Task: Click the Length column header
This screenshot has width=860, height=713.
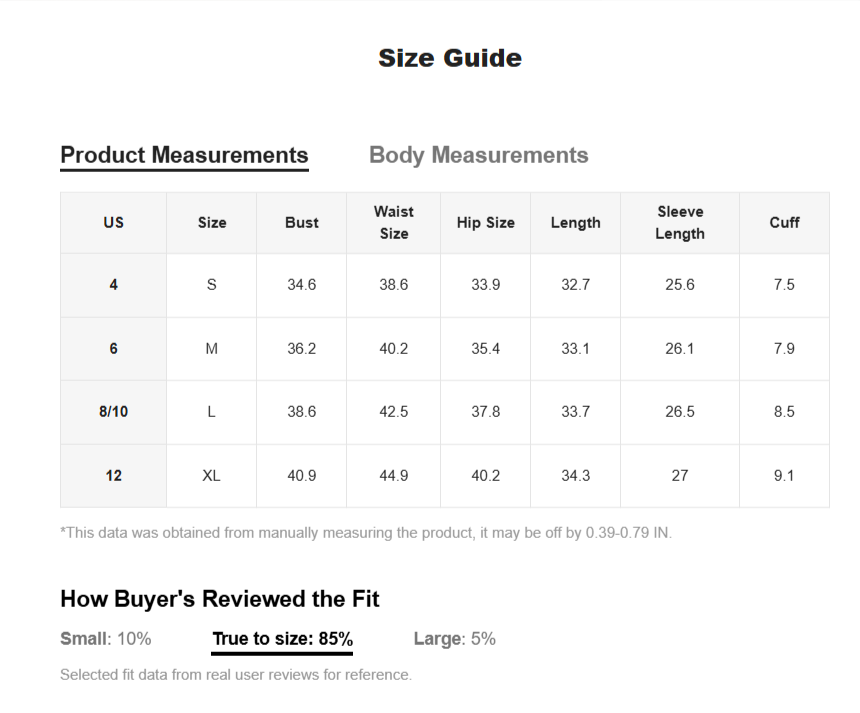Action: (575, 223)
